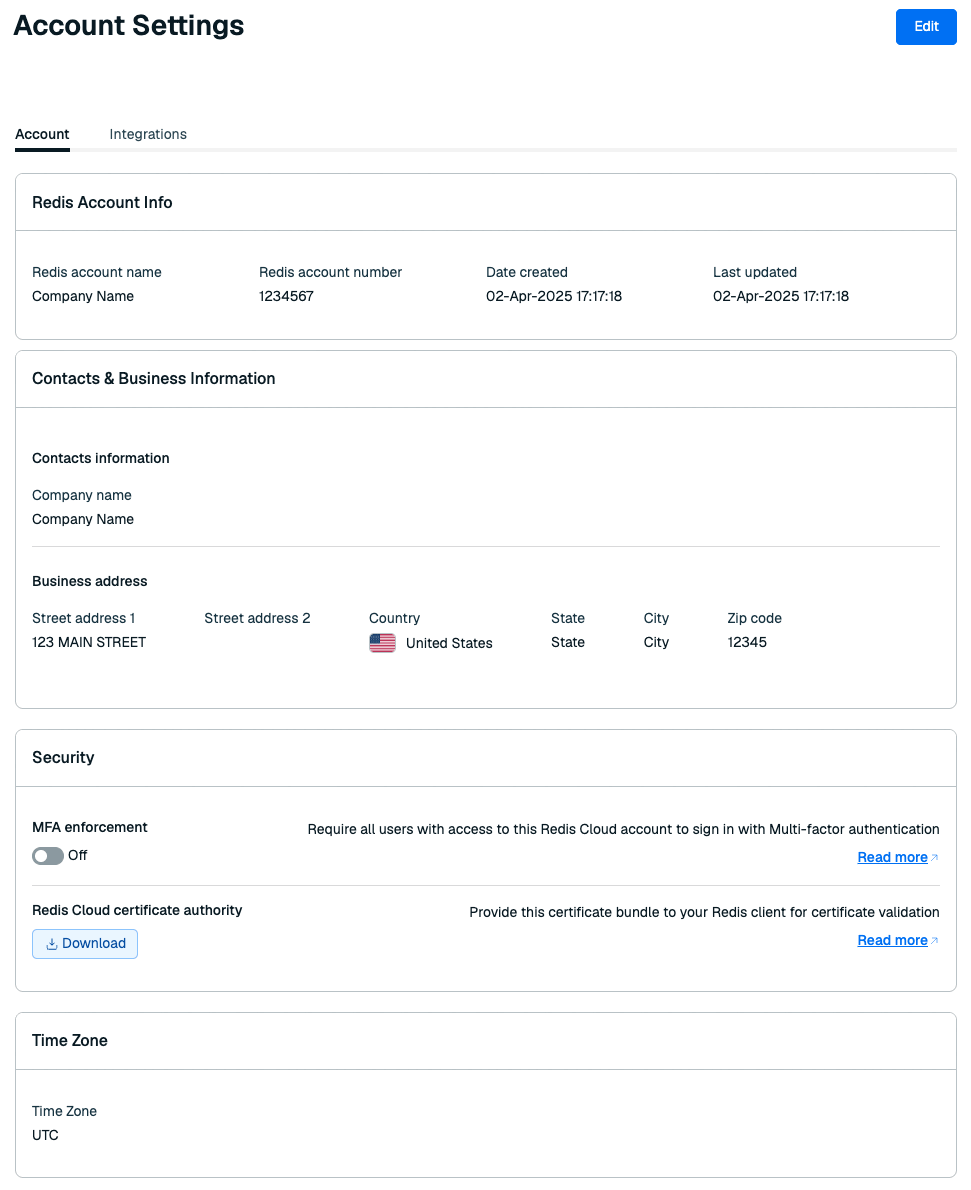The width and height of the screenshot is (971, 1190).
Task: Click external-link arrow icon beside certificate Read more
Action: (935, 940)
